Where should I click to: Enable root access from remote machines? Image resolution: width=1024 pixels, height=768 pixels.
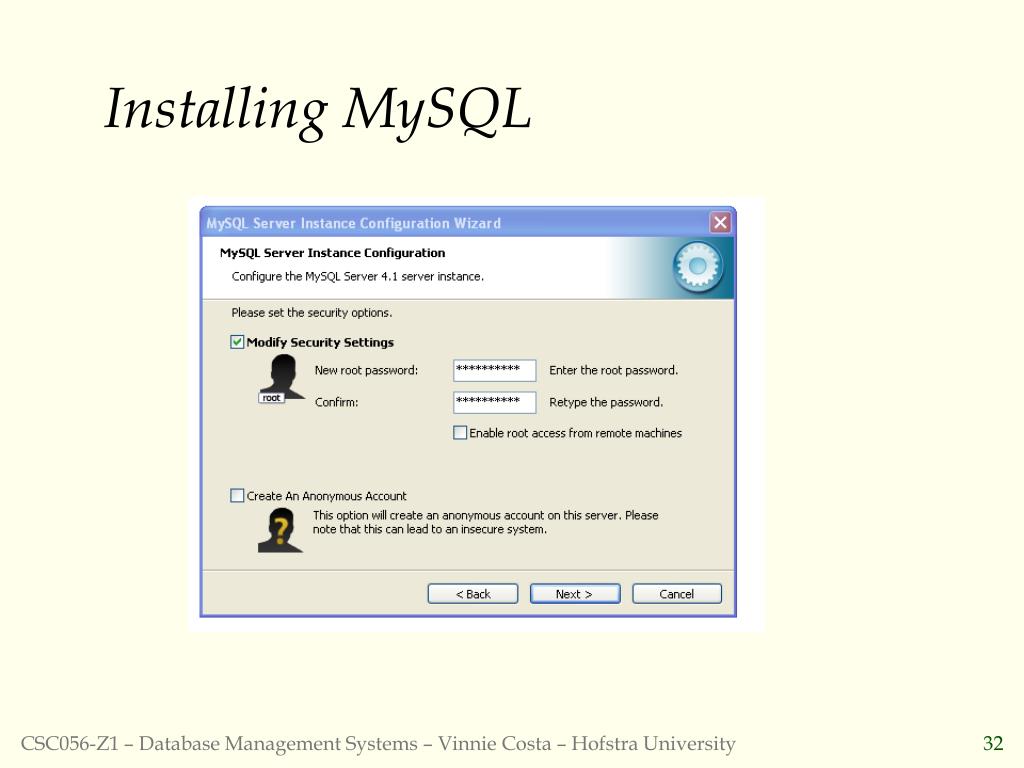(x=460, y=433)
